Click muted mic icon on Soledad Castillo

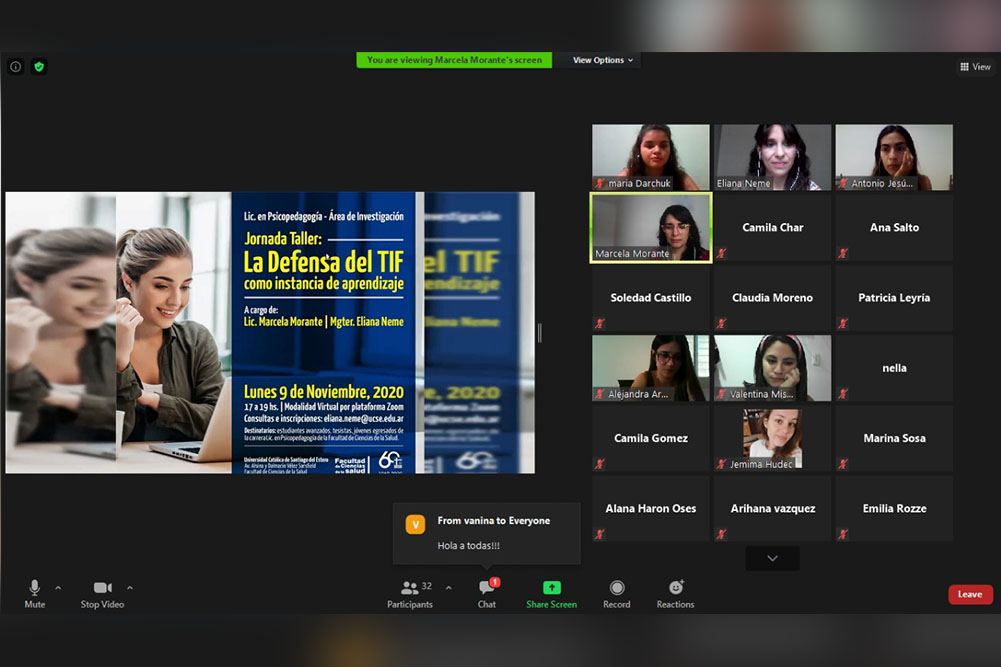click(x=599, y=324)
